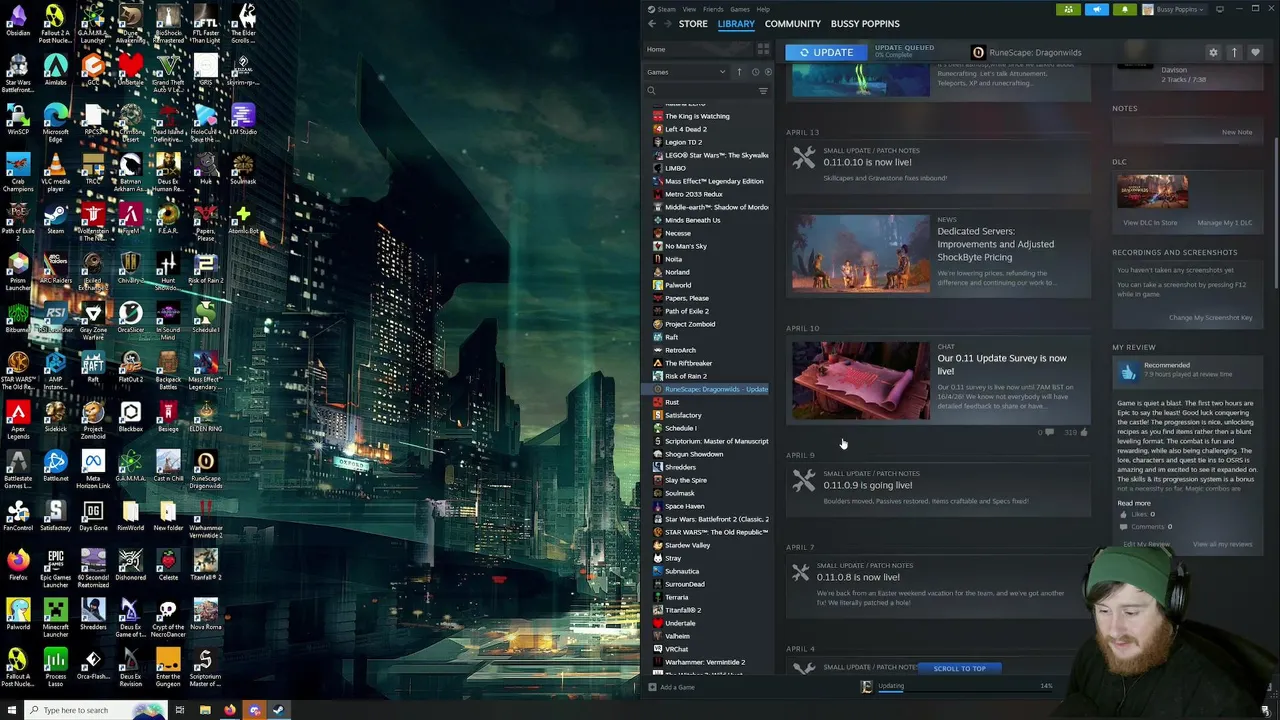This screenshot has width=1280, height=720.
Task: Open 0.11.0.10 is now live patch notes
Action: pyautogui.click(x=867, y=162)
